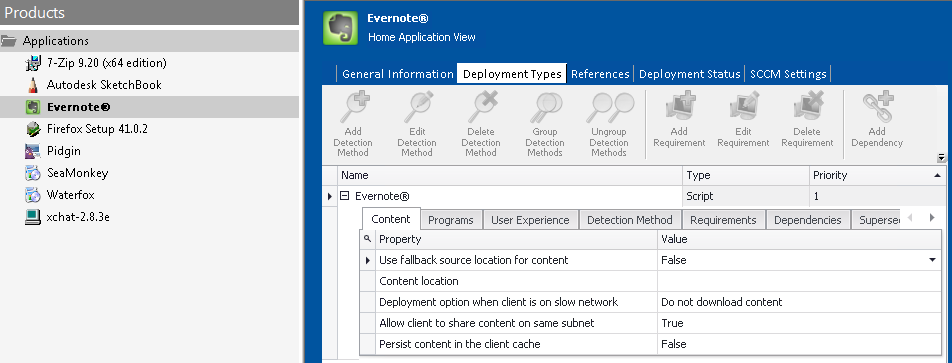Click the Edit Detection Method icon
This screenshot has height=363, width=952.
click(416, 108)
